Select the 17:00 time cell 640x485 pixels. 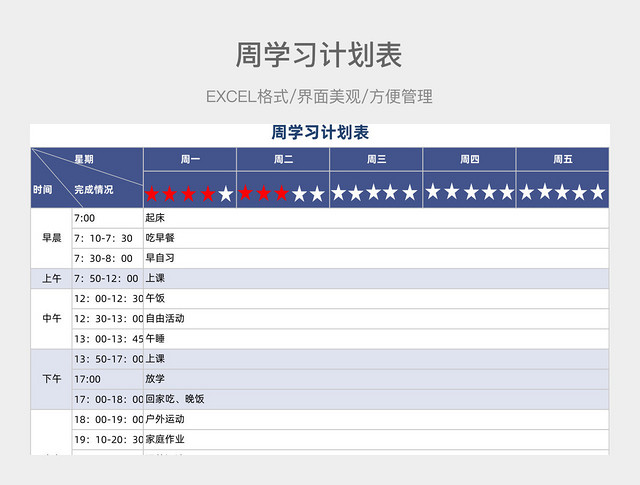tap(108, 379)
